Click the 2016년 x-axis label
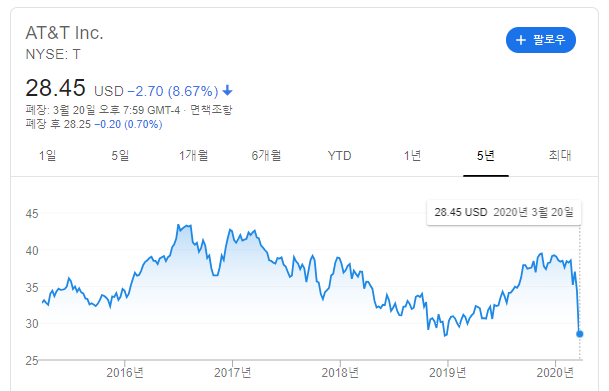 pos(125,373)
